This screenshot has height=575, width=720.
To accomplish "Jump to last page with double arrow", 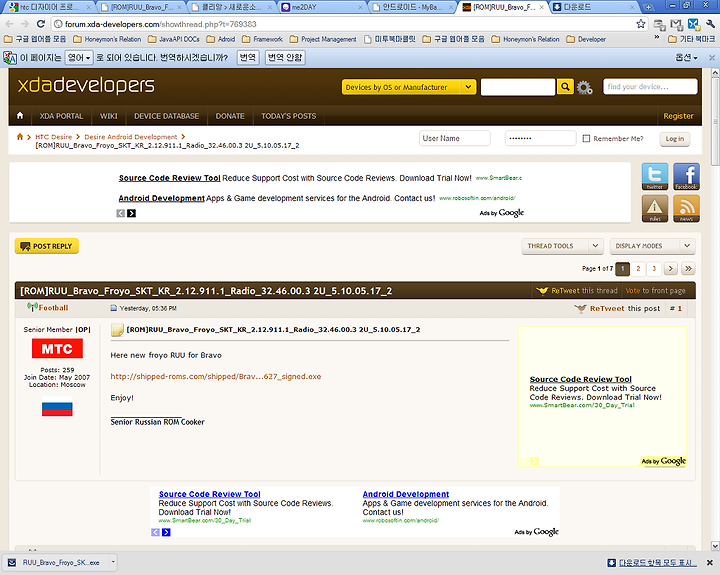I will 688,269.
